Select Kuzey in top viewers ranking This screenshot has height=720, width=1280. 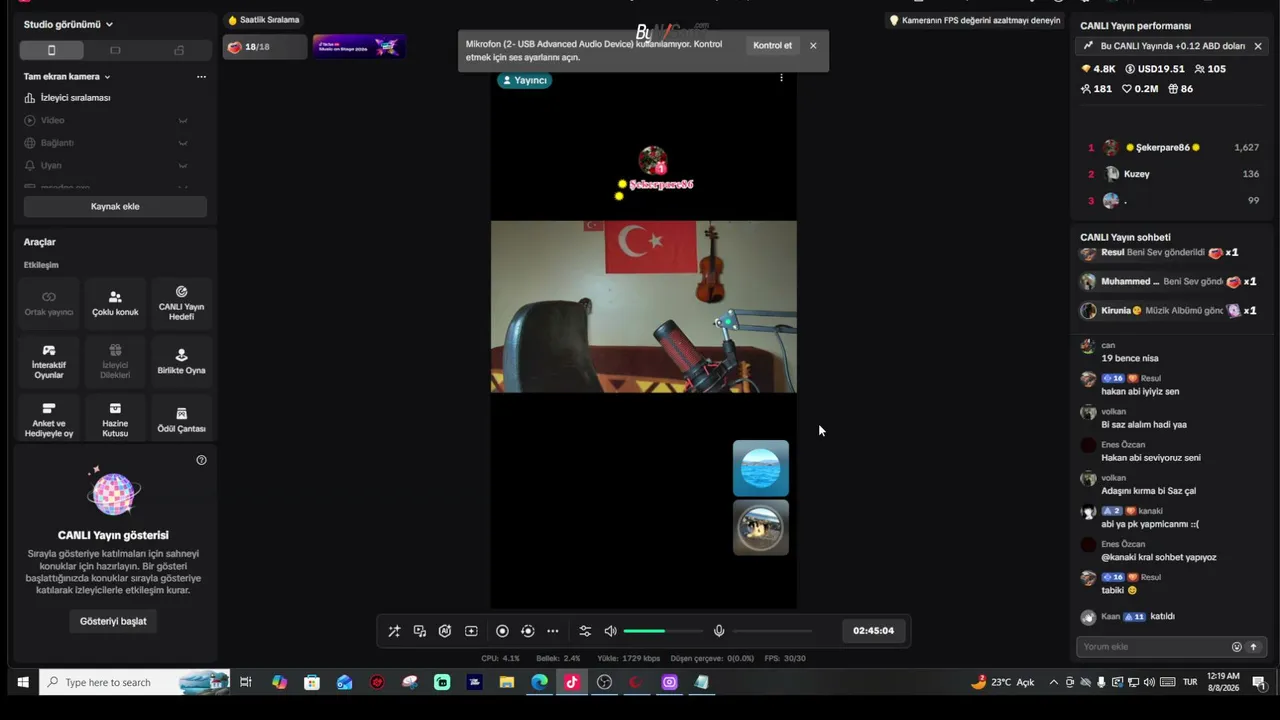(x=1173, y=174)
